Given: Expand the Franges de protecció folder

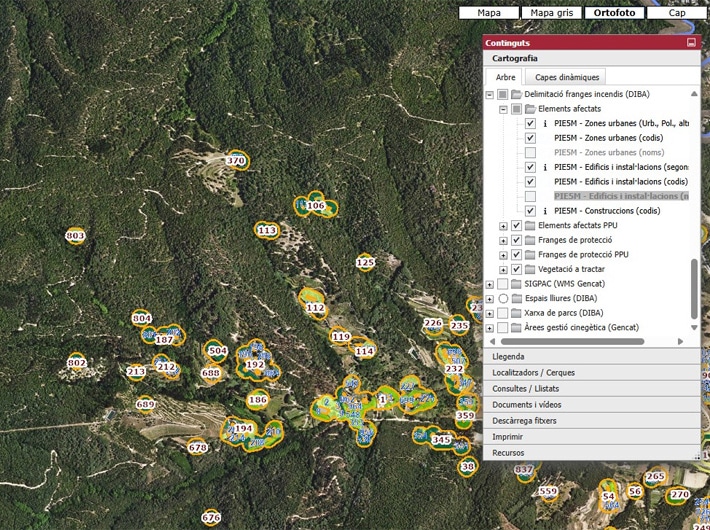Looking at the screenshot, I should (504, 241).
